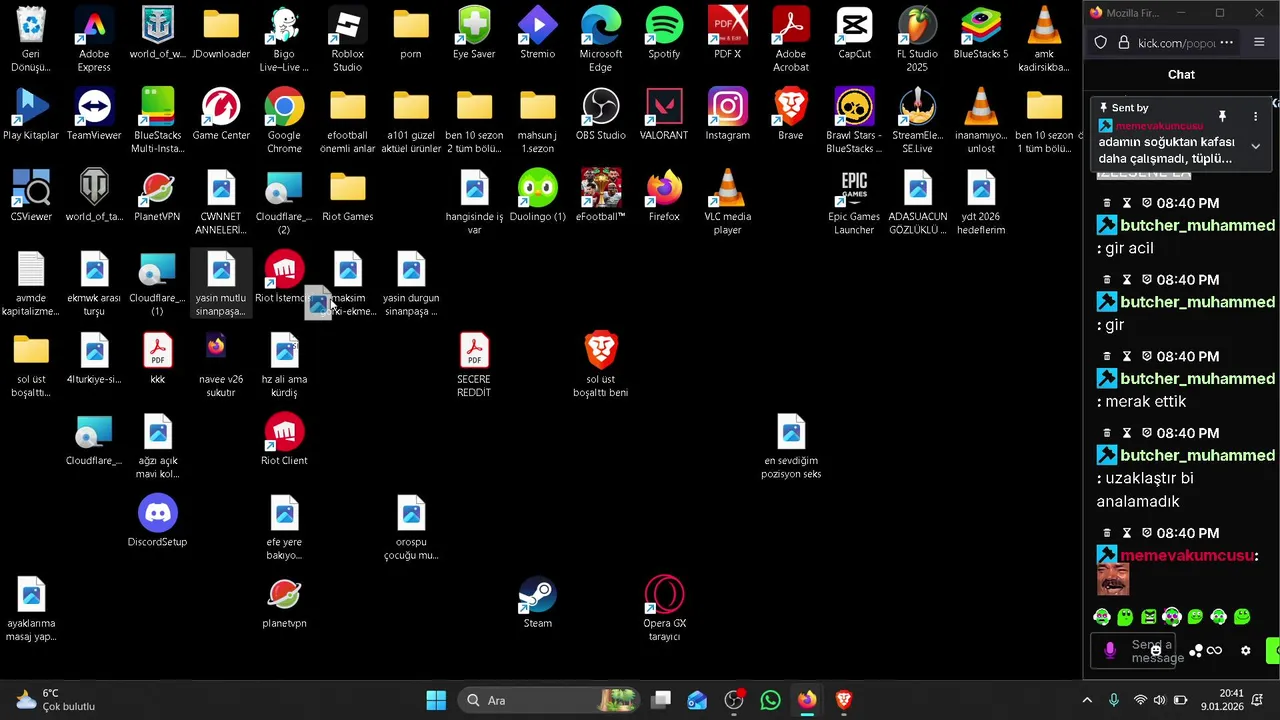Click the Windows Start button

point(436,700)
